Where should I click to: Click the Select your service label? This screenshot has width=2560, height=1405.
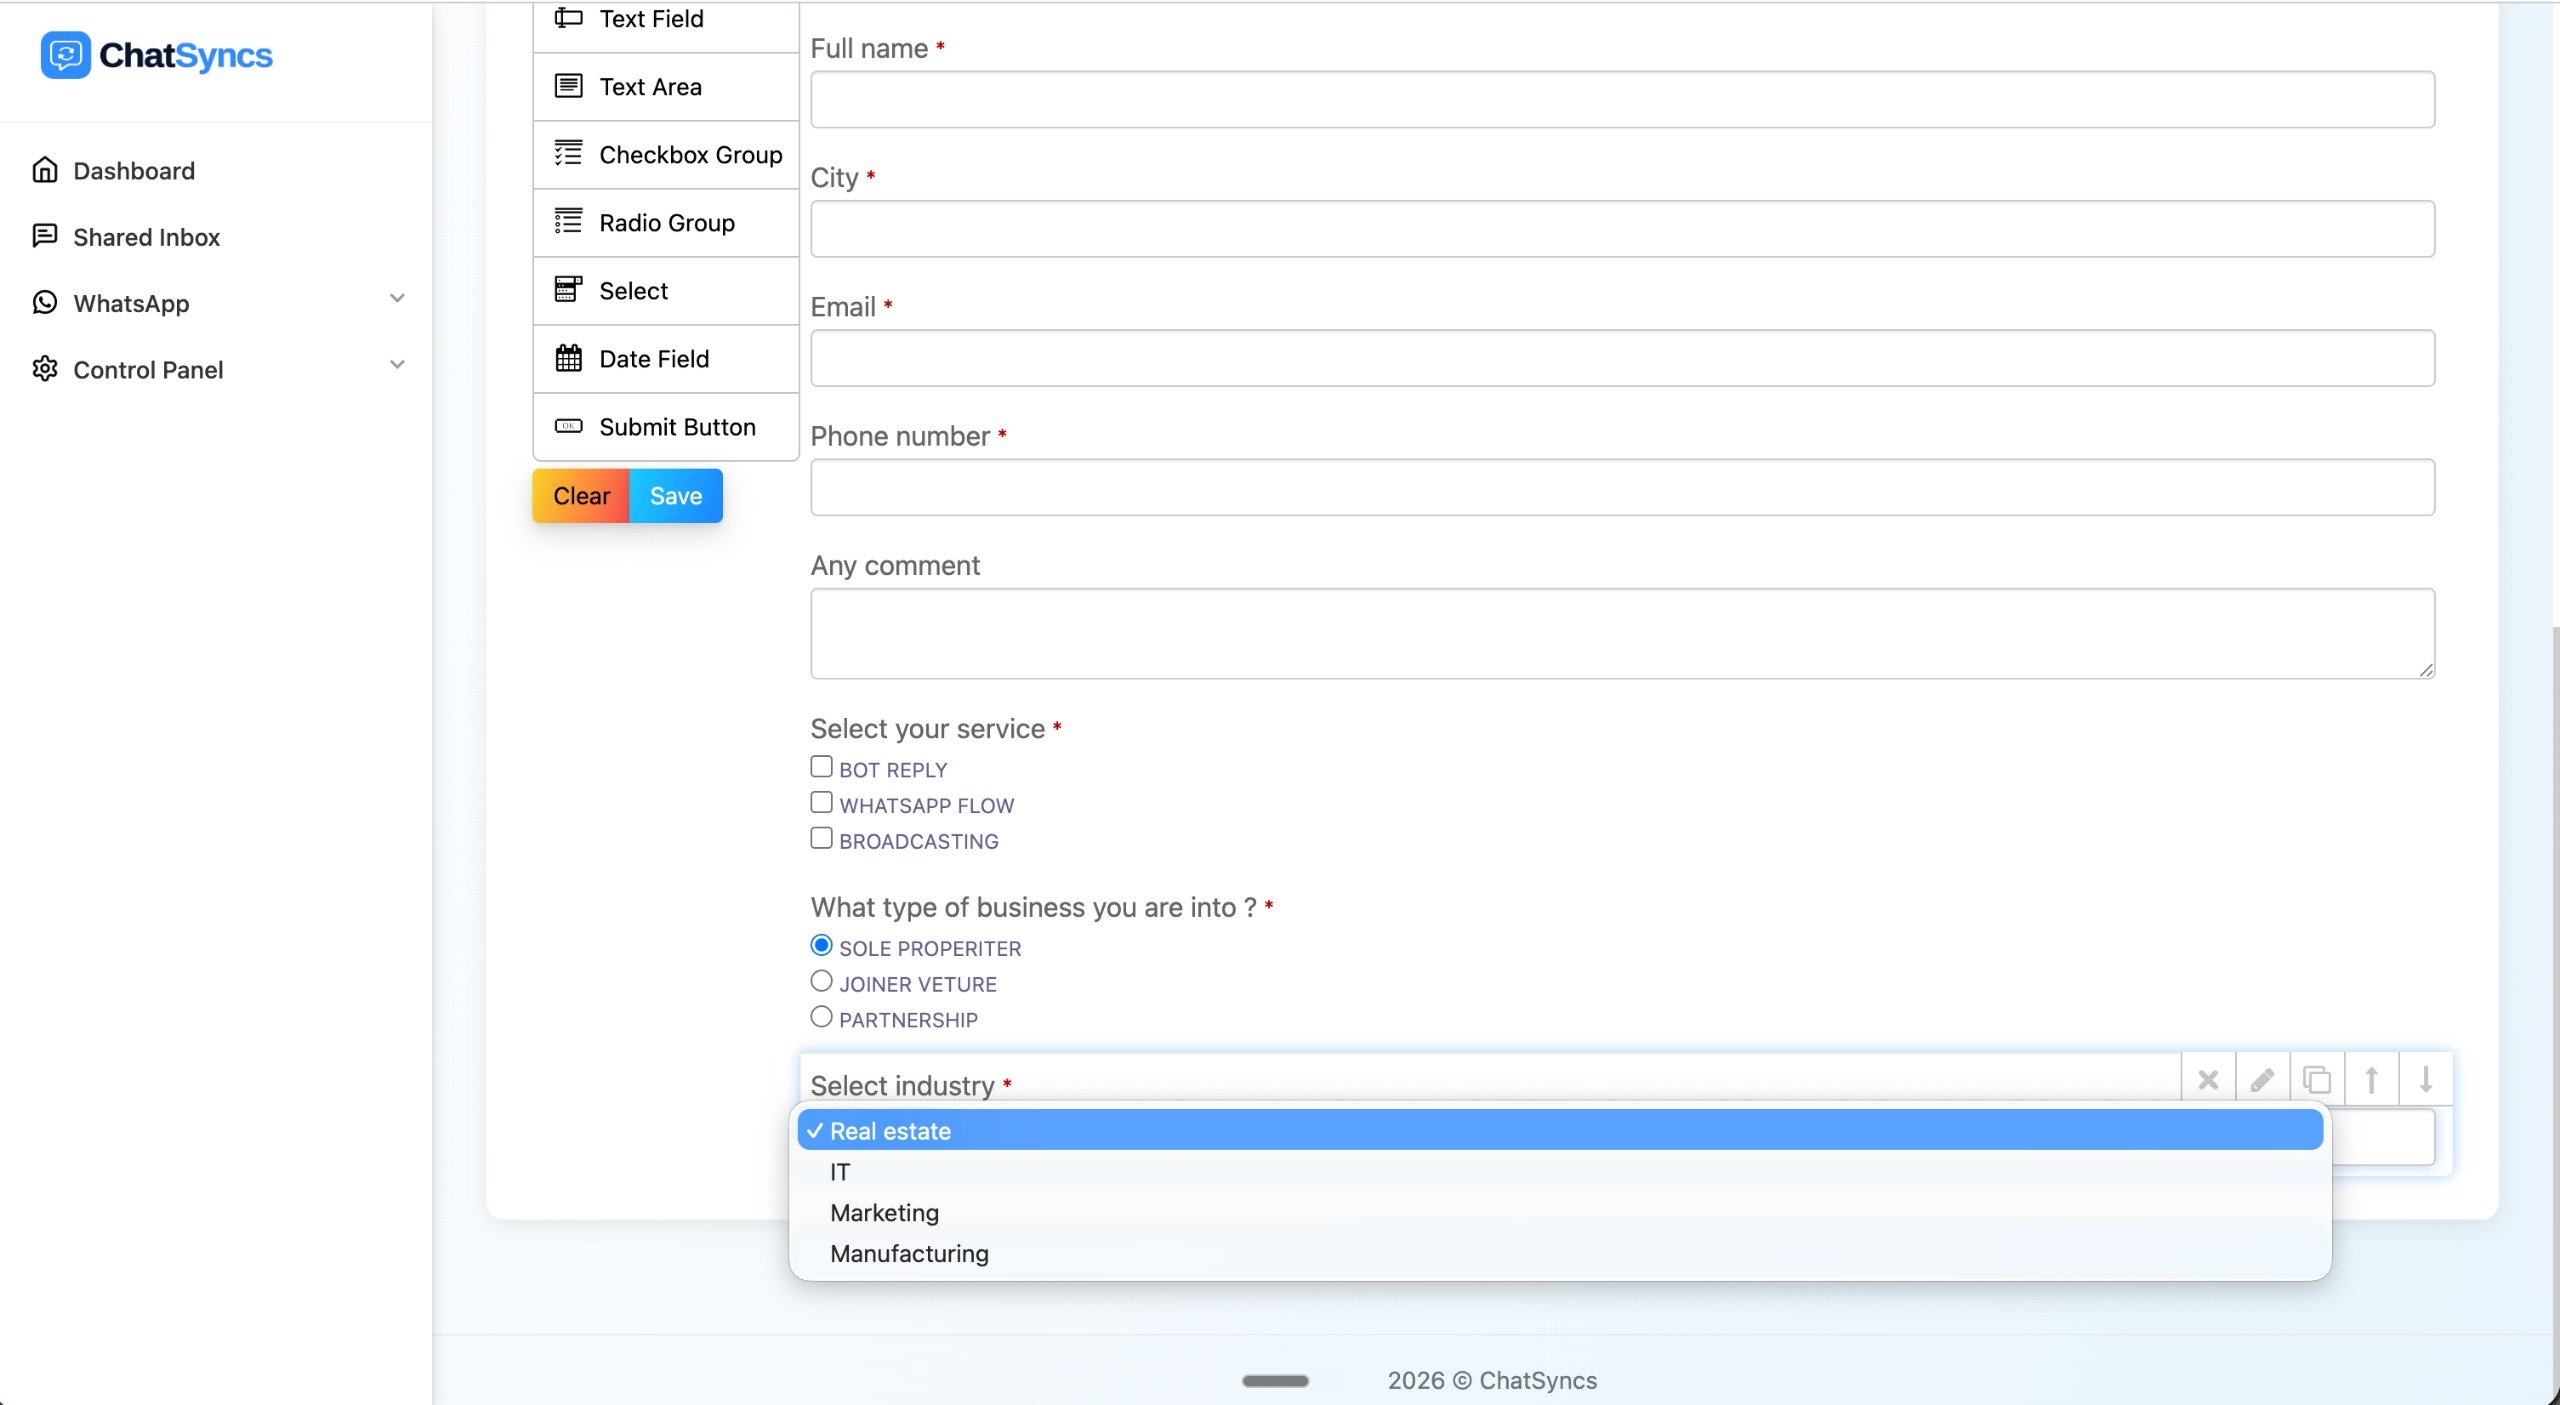click(927, 729)
